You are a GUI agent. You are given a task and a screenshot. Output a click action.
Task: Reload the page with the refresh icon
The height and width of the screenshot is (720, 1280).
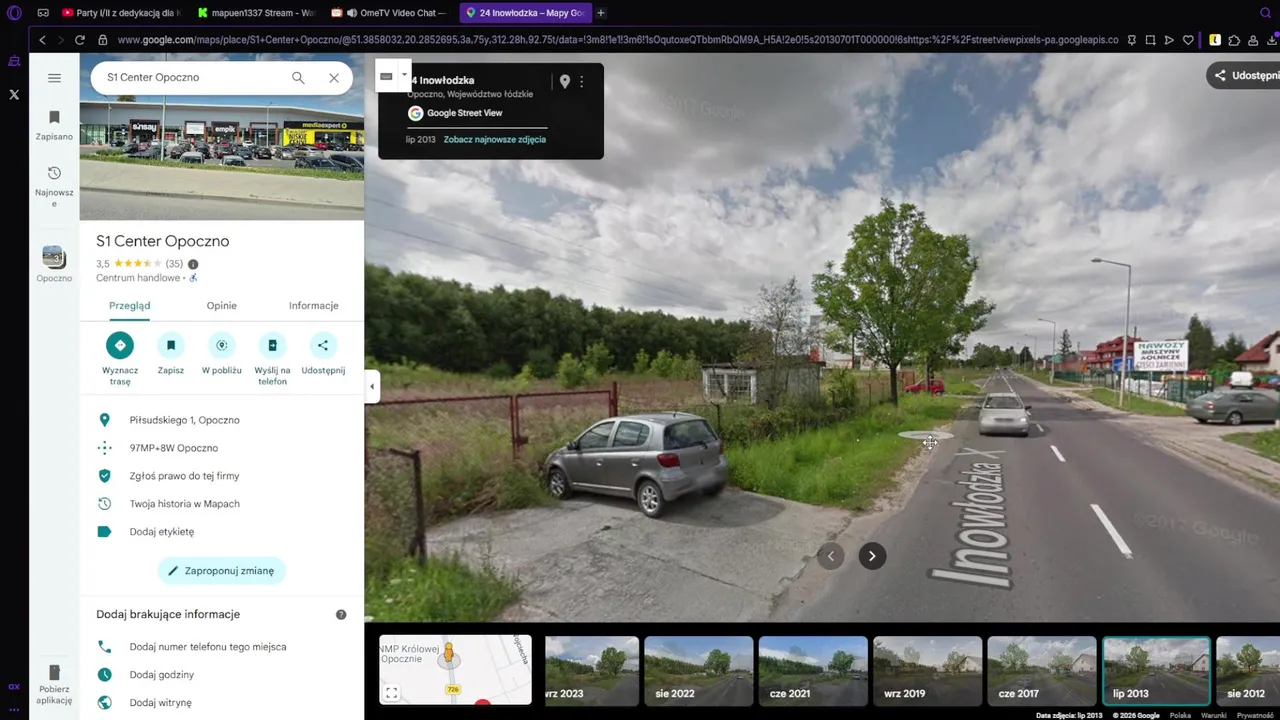(80, 40)
